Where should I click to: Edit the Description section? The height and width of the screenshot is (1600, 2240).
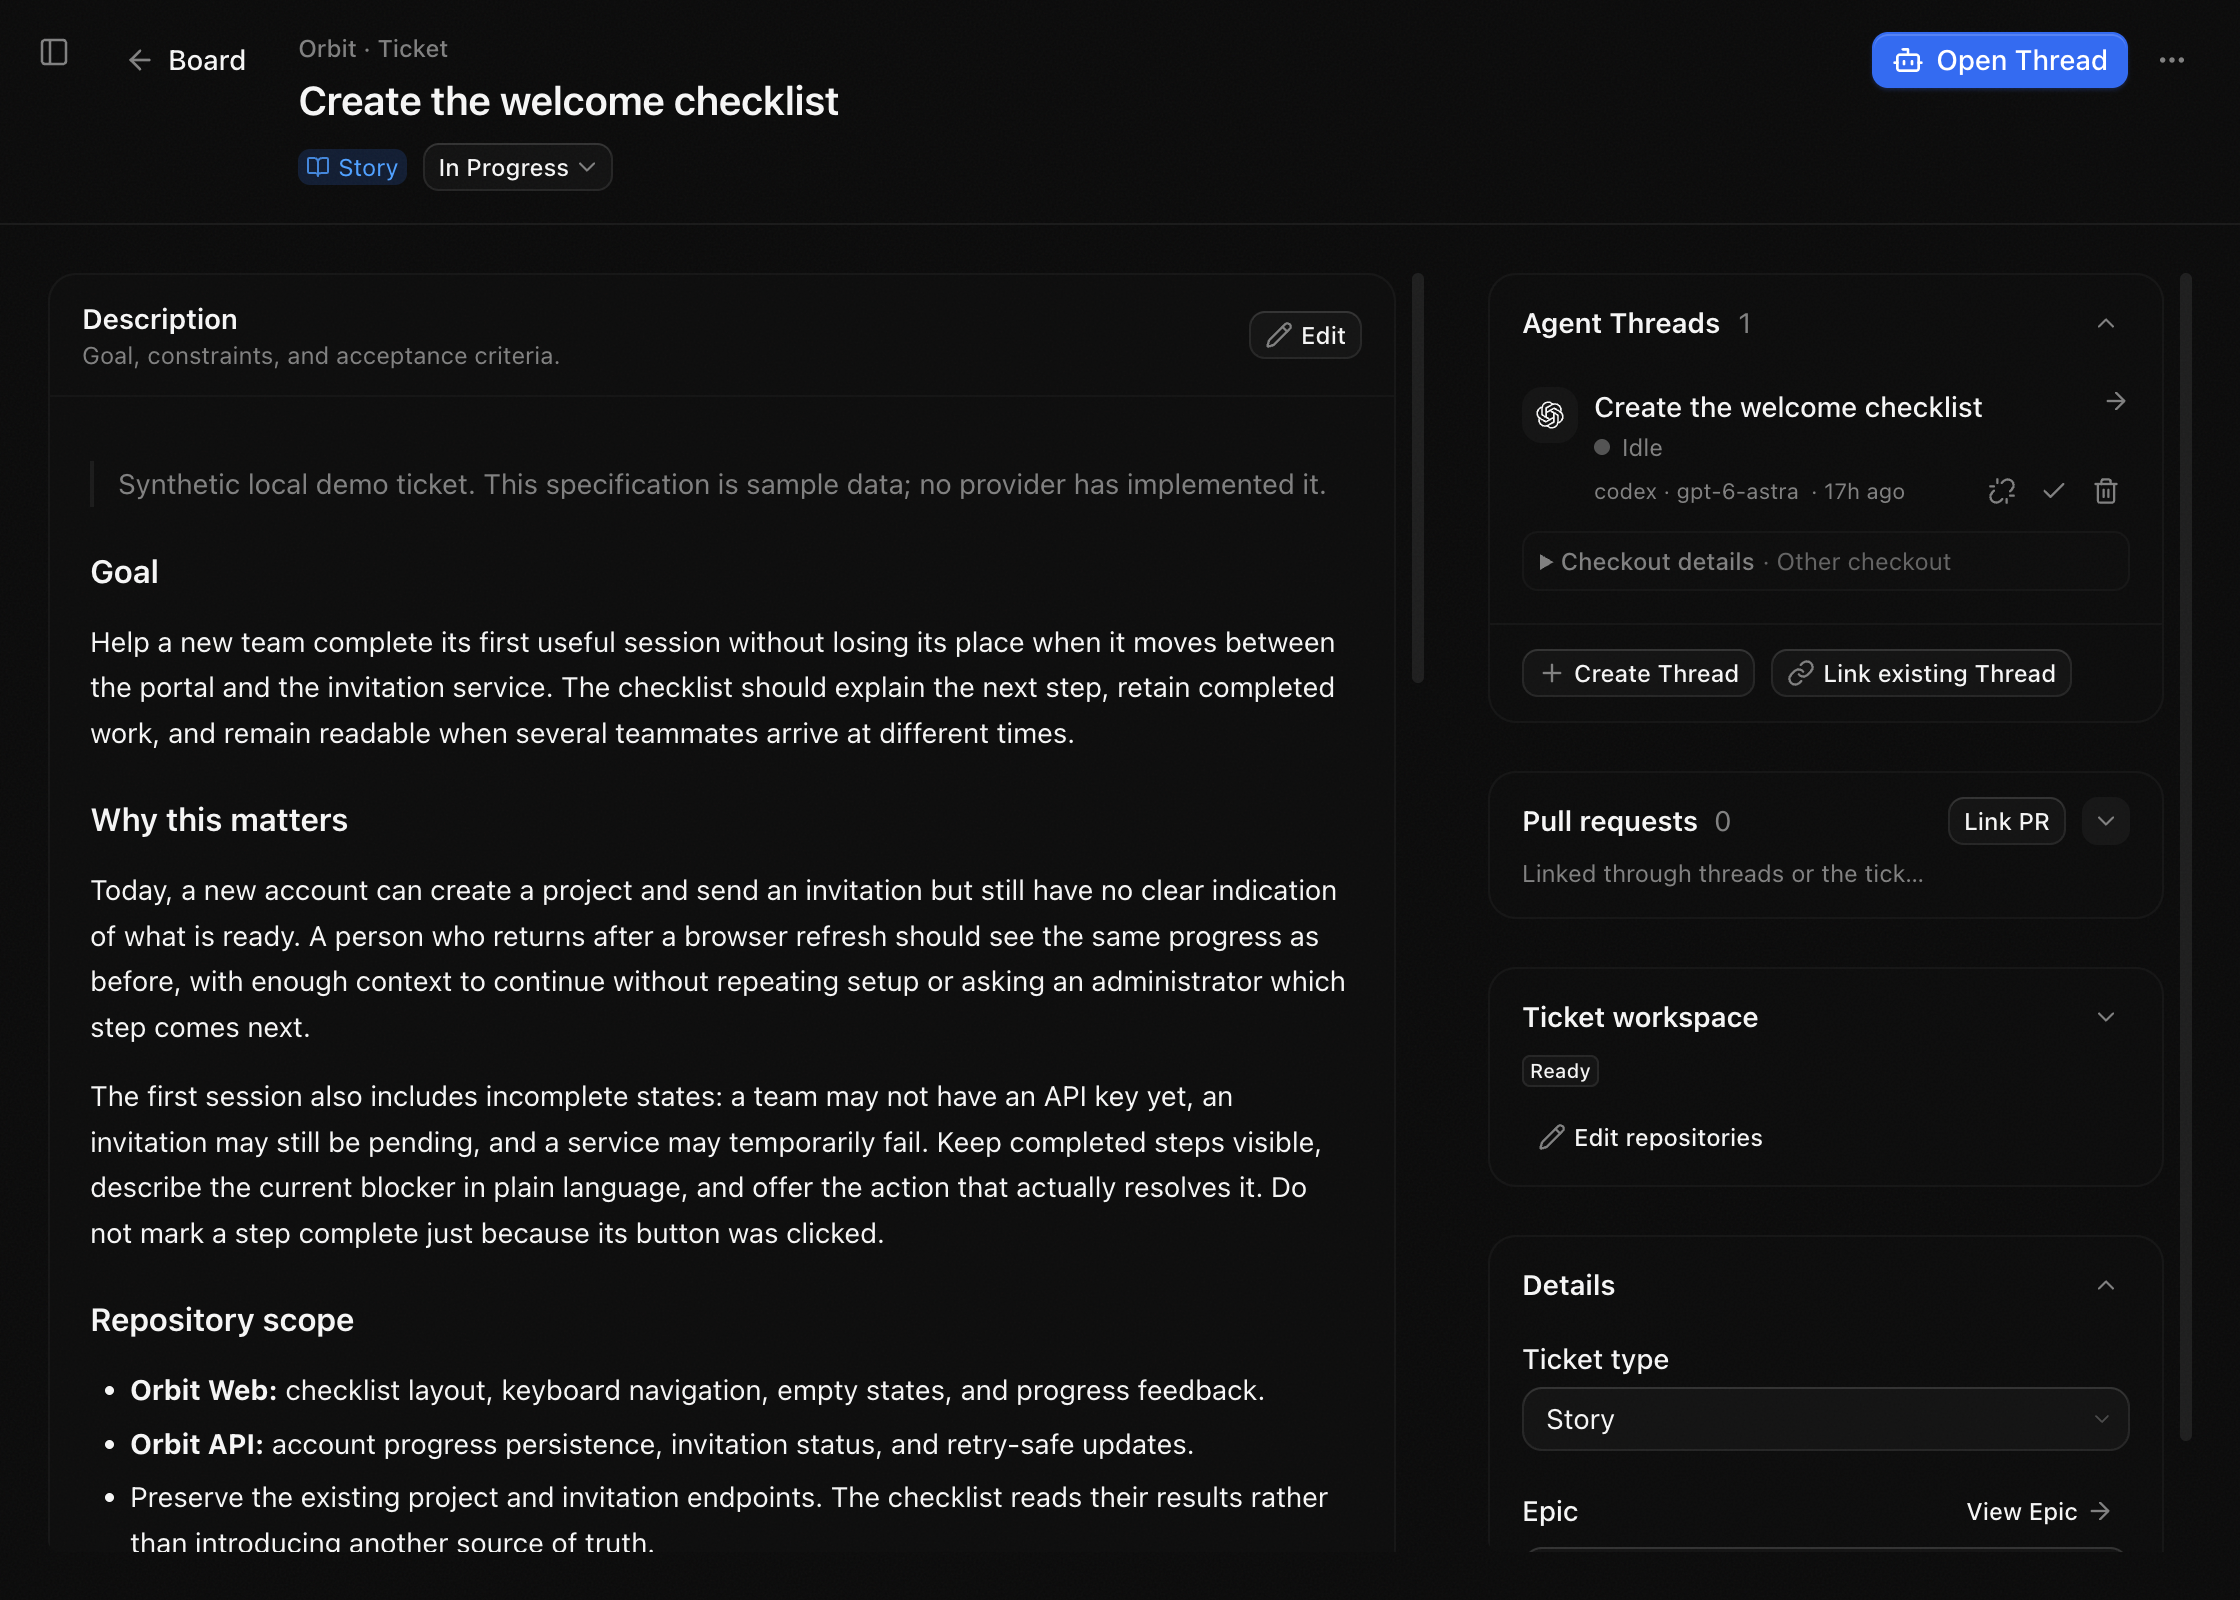[1305, 335]
